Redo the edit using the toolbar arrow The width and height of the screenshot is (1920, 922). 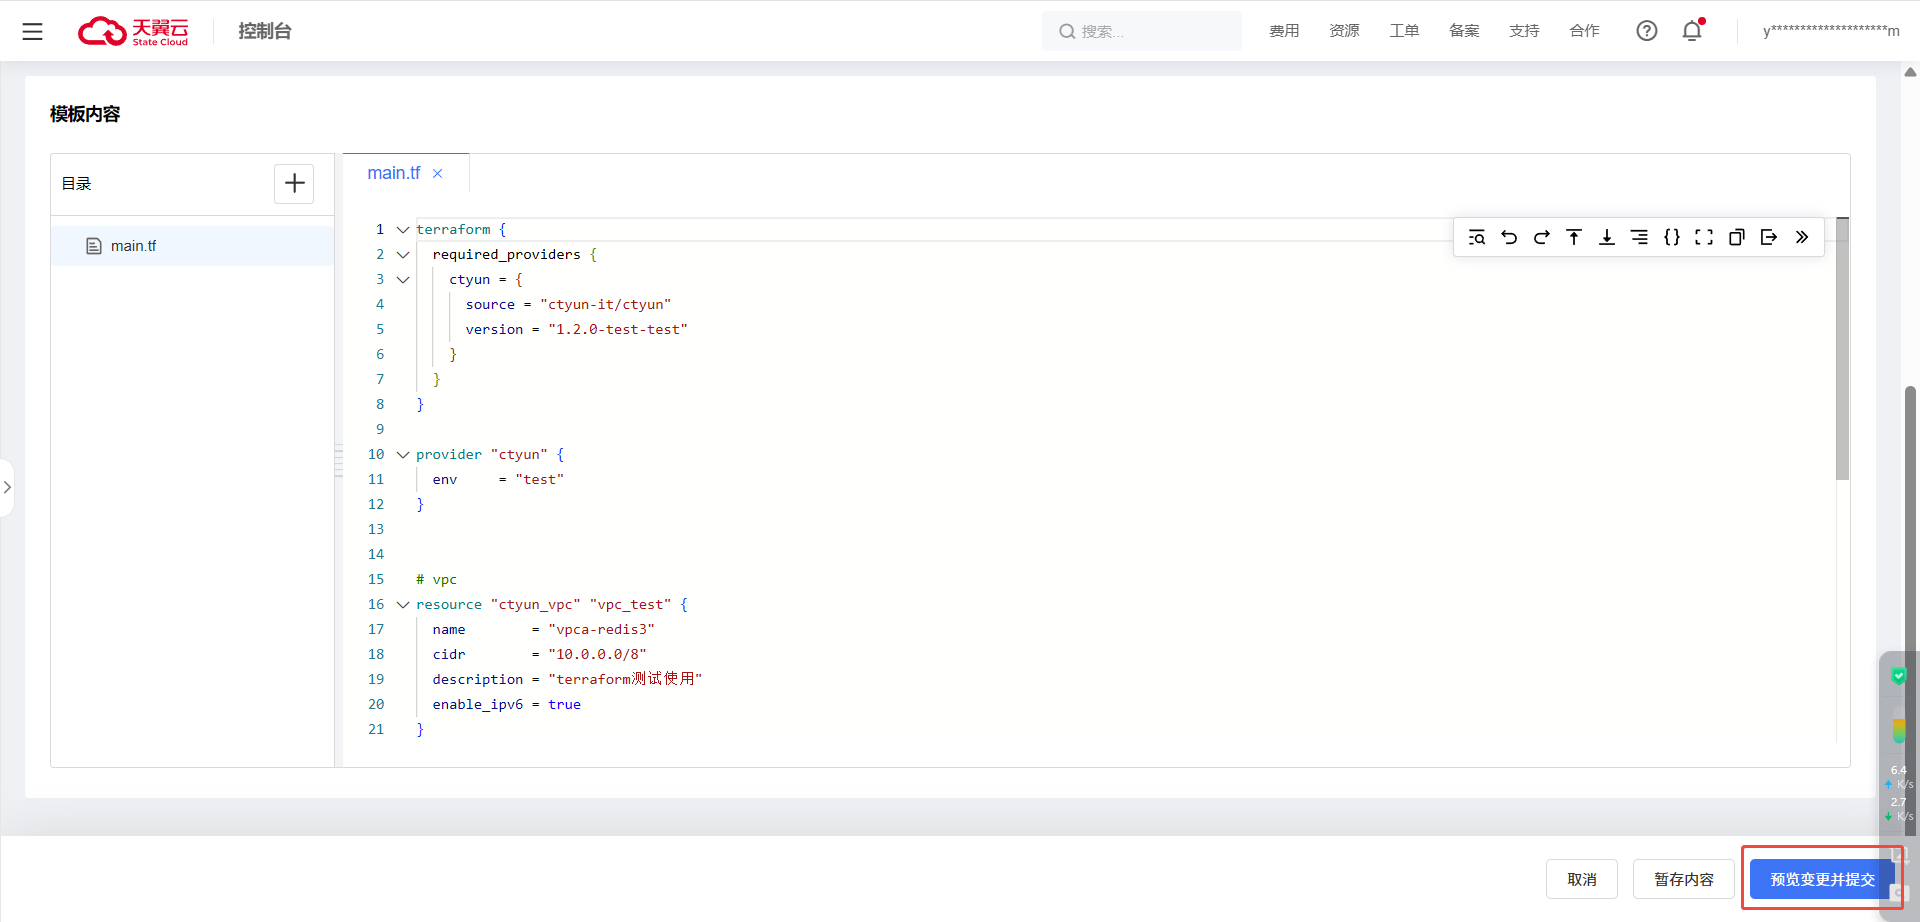pyautogui.click(x=1541, y=237)
